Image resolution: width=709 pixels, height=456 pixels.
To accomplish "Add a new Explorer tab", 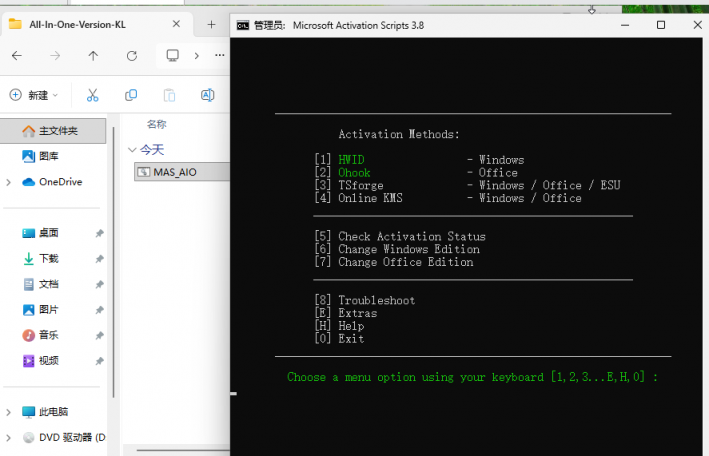I will click(211, 24).
